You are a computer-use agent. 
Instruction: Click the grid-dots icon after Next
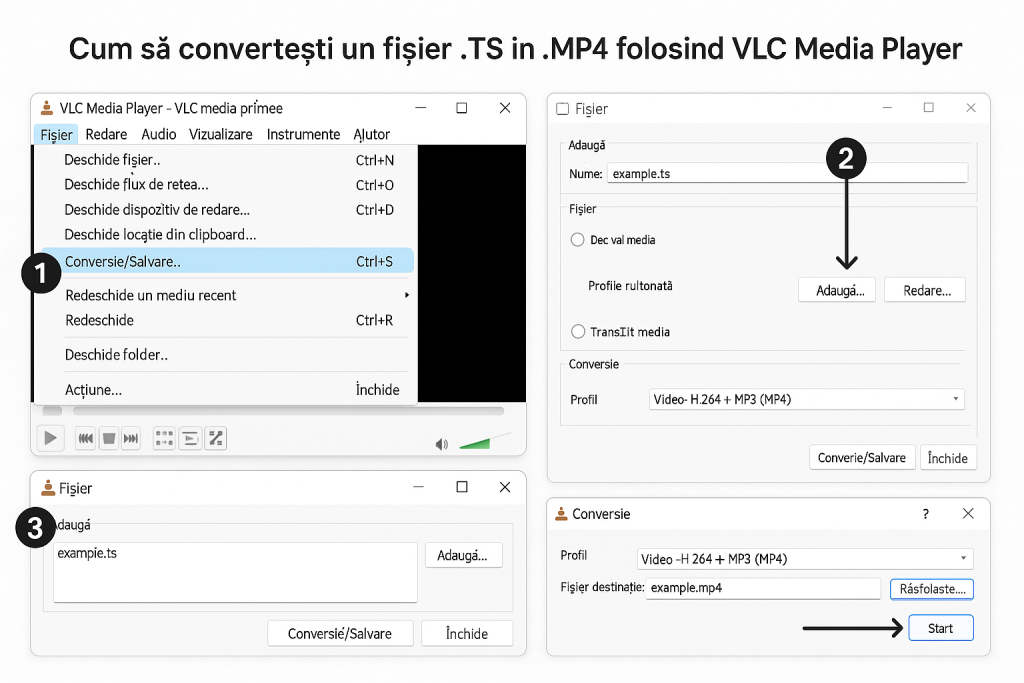pyautogui.click(x=164, y=438)
